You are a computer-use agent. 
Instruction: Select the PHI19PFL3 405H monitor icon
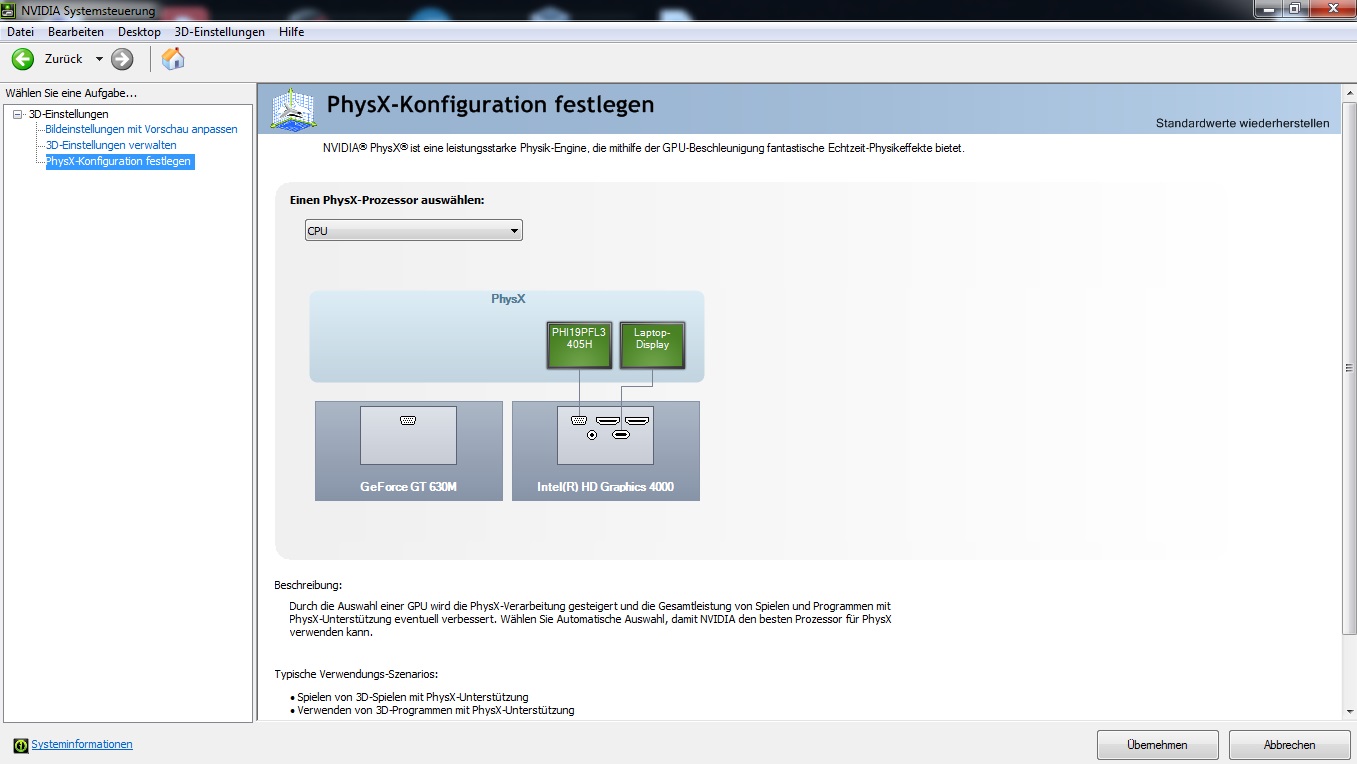(579, 345)
